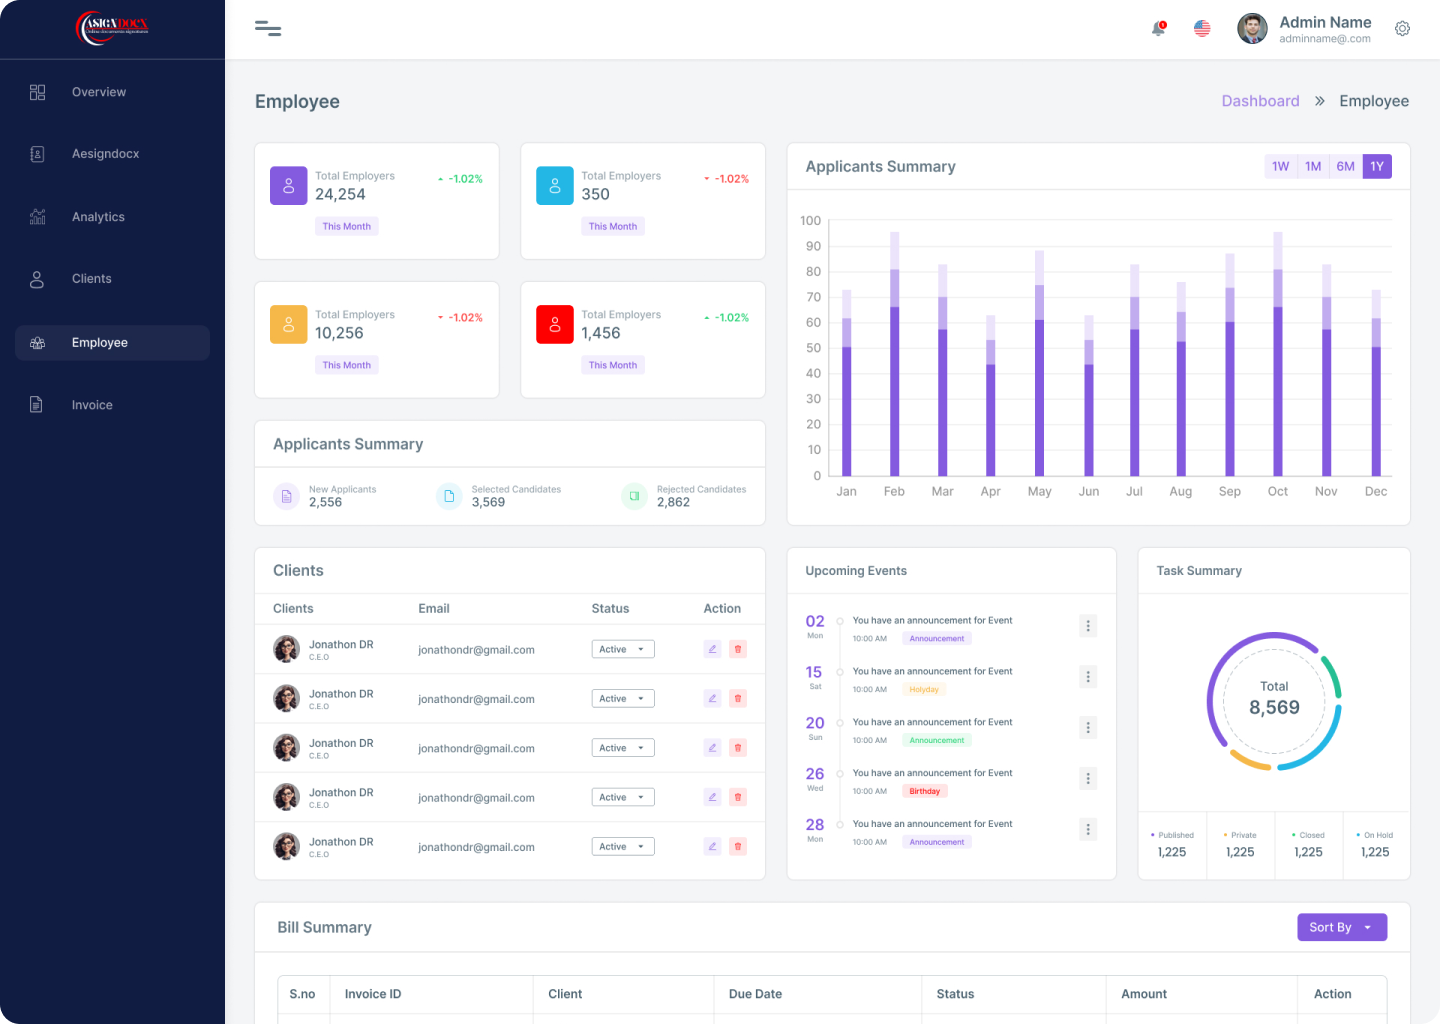This screenshot has height=1024, width=1440.
Task: Click the October bar in the chart
Action: pos(1277,390)
